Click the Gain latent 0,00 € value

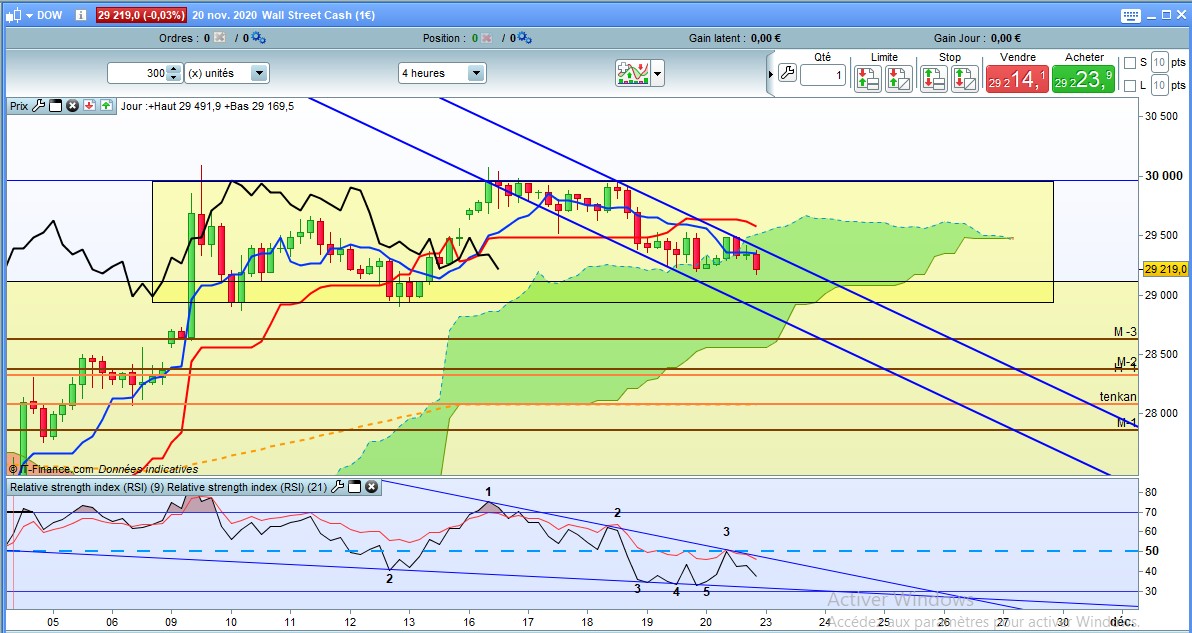click(x=766, y=38)
